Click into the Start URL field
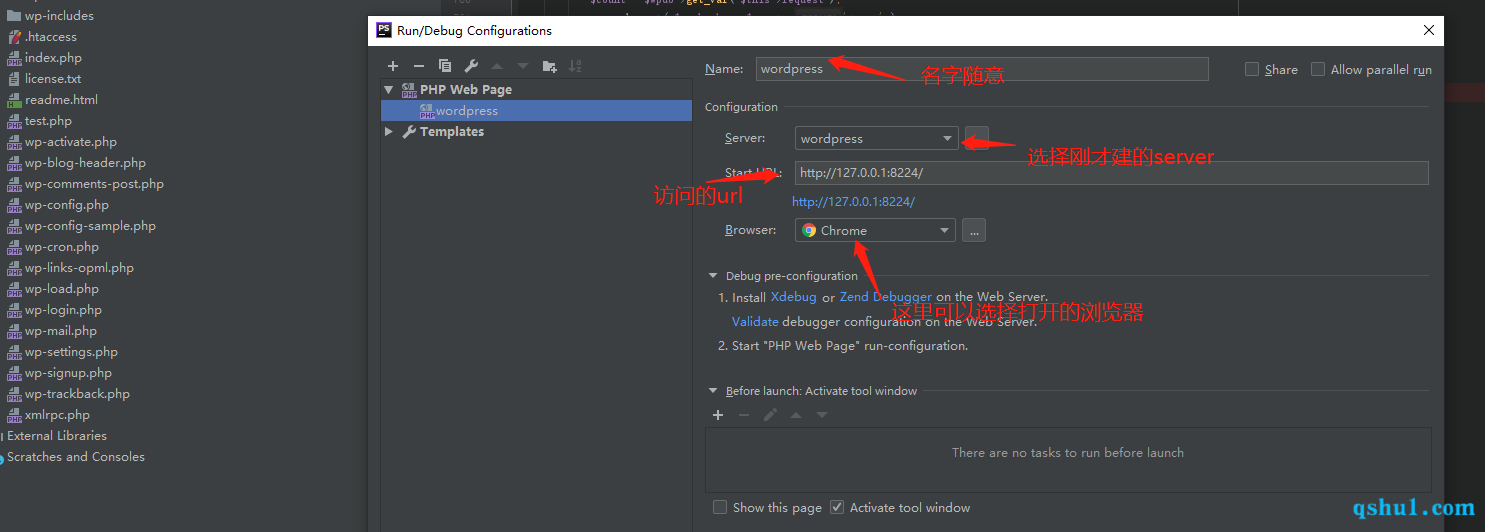1485x532 pixels. point(1112,173)
